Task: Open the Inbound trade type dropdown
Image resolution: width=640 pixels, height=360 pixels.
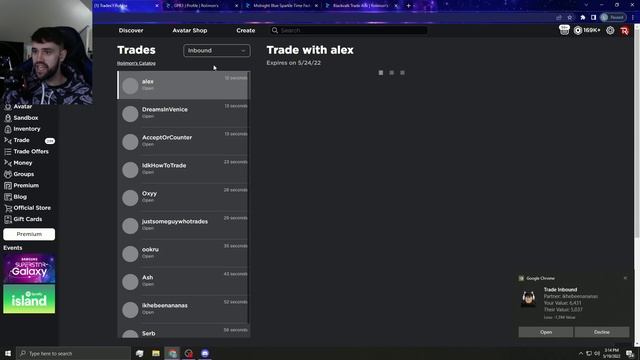Action: tap(217, 51)
